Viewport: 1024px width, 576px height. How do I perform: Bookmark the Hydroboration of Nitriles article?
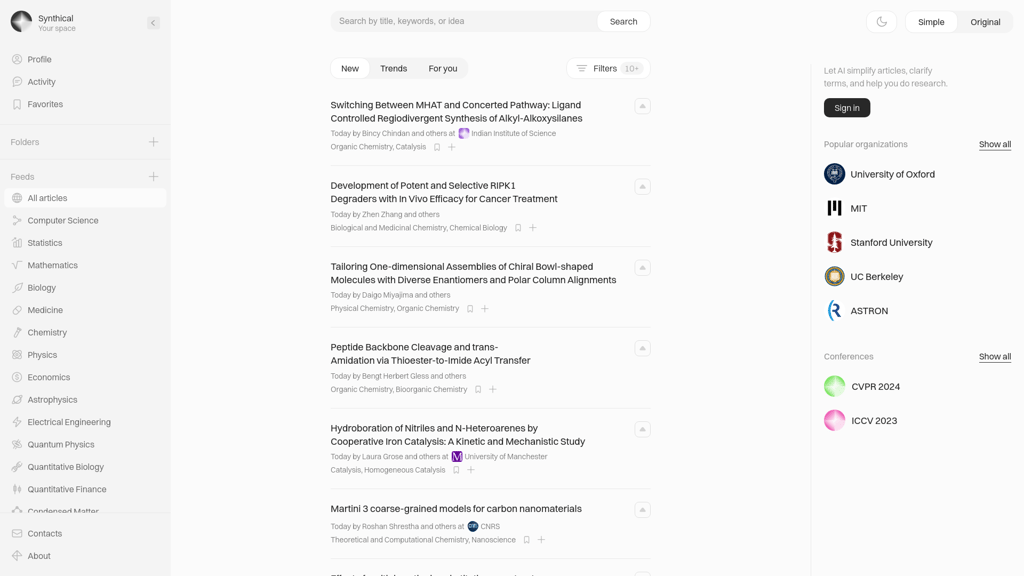(456, 470)
